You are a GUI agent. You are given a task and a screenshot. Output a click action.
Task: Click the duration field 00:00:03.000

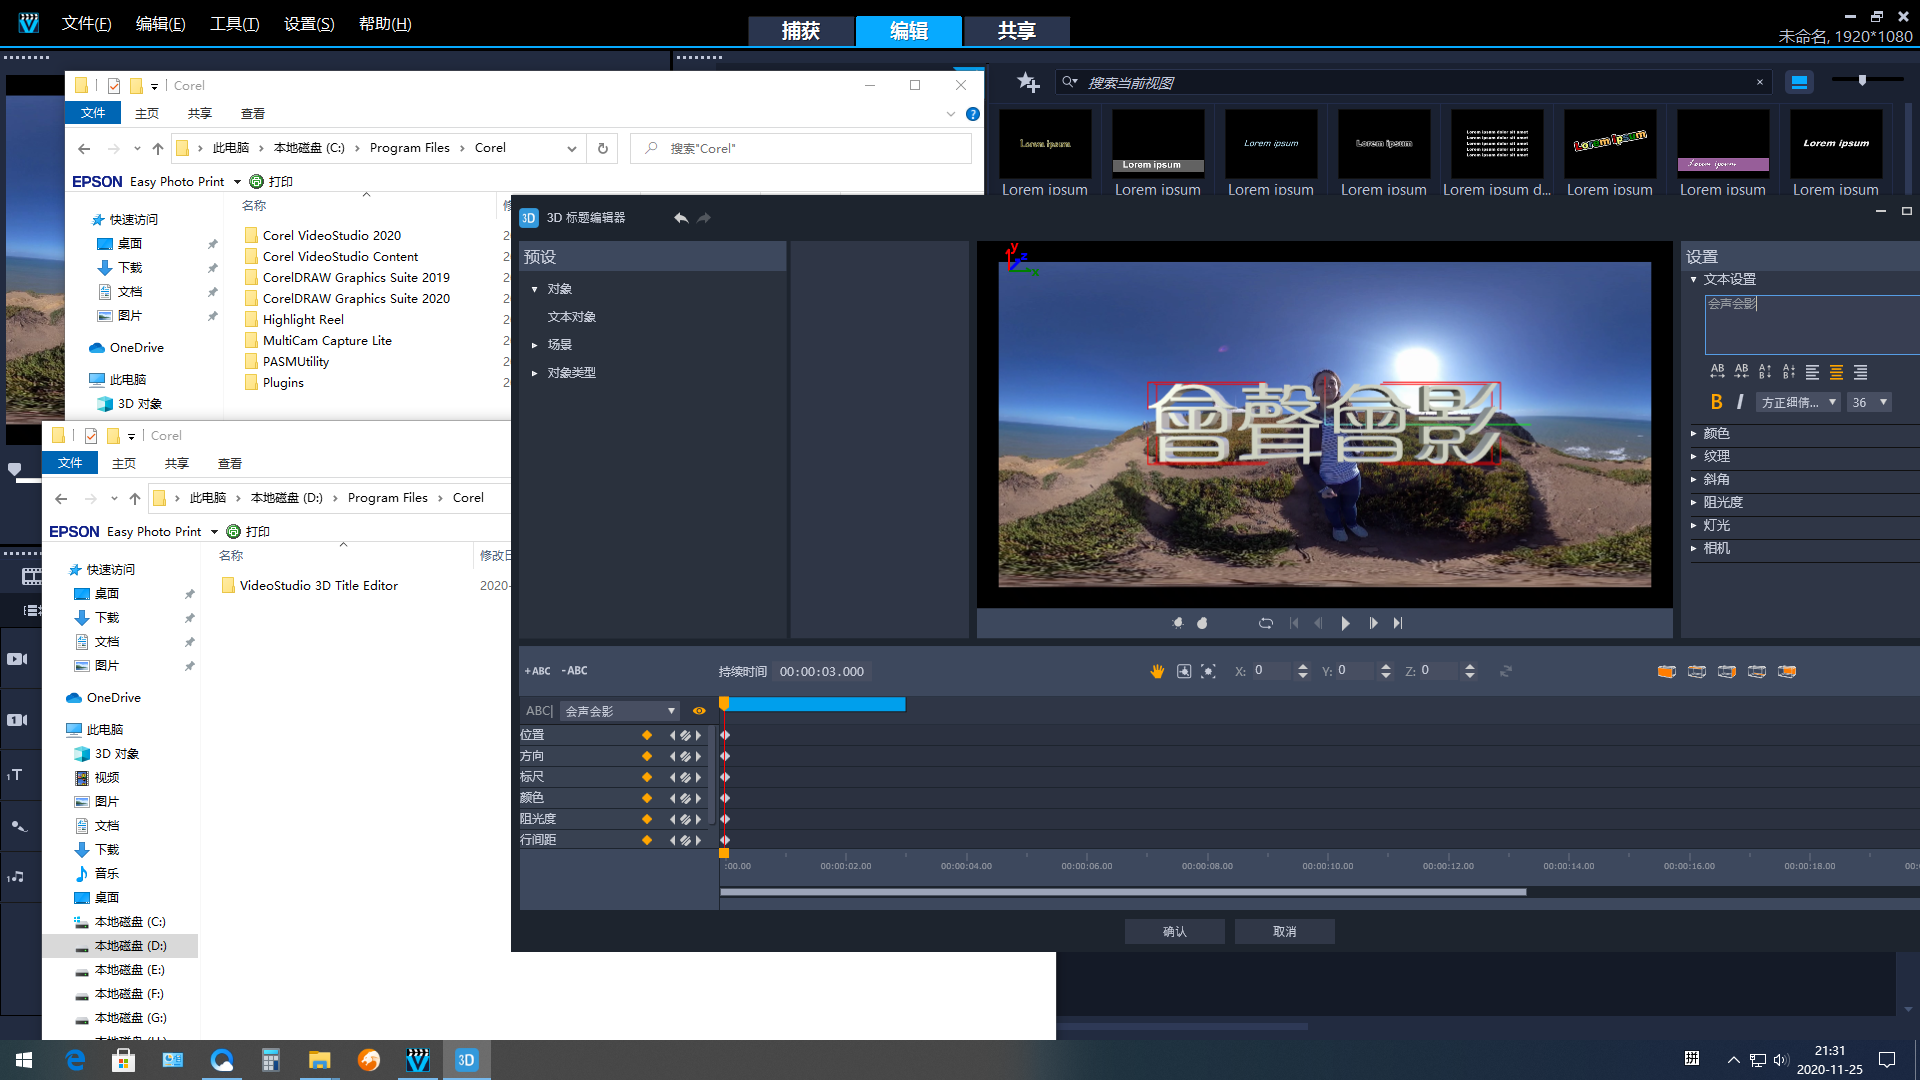(x=822, y=671)
